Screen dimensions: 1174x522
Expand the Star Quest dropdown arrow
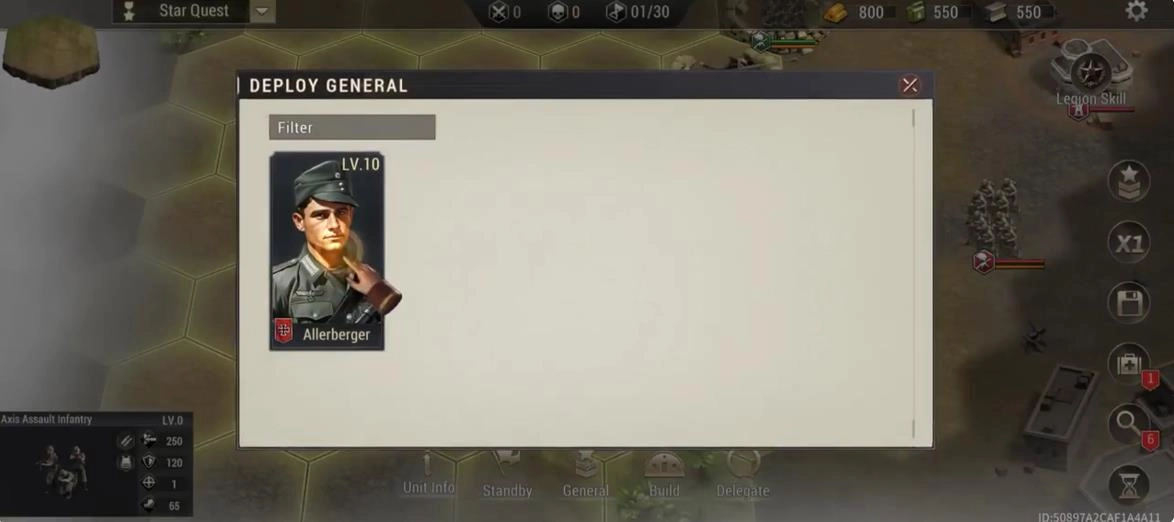(261, 11)
